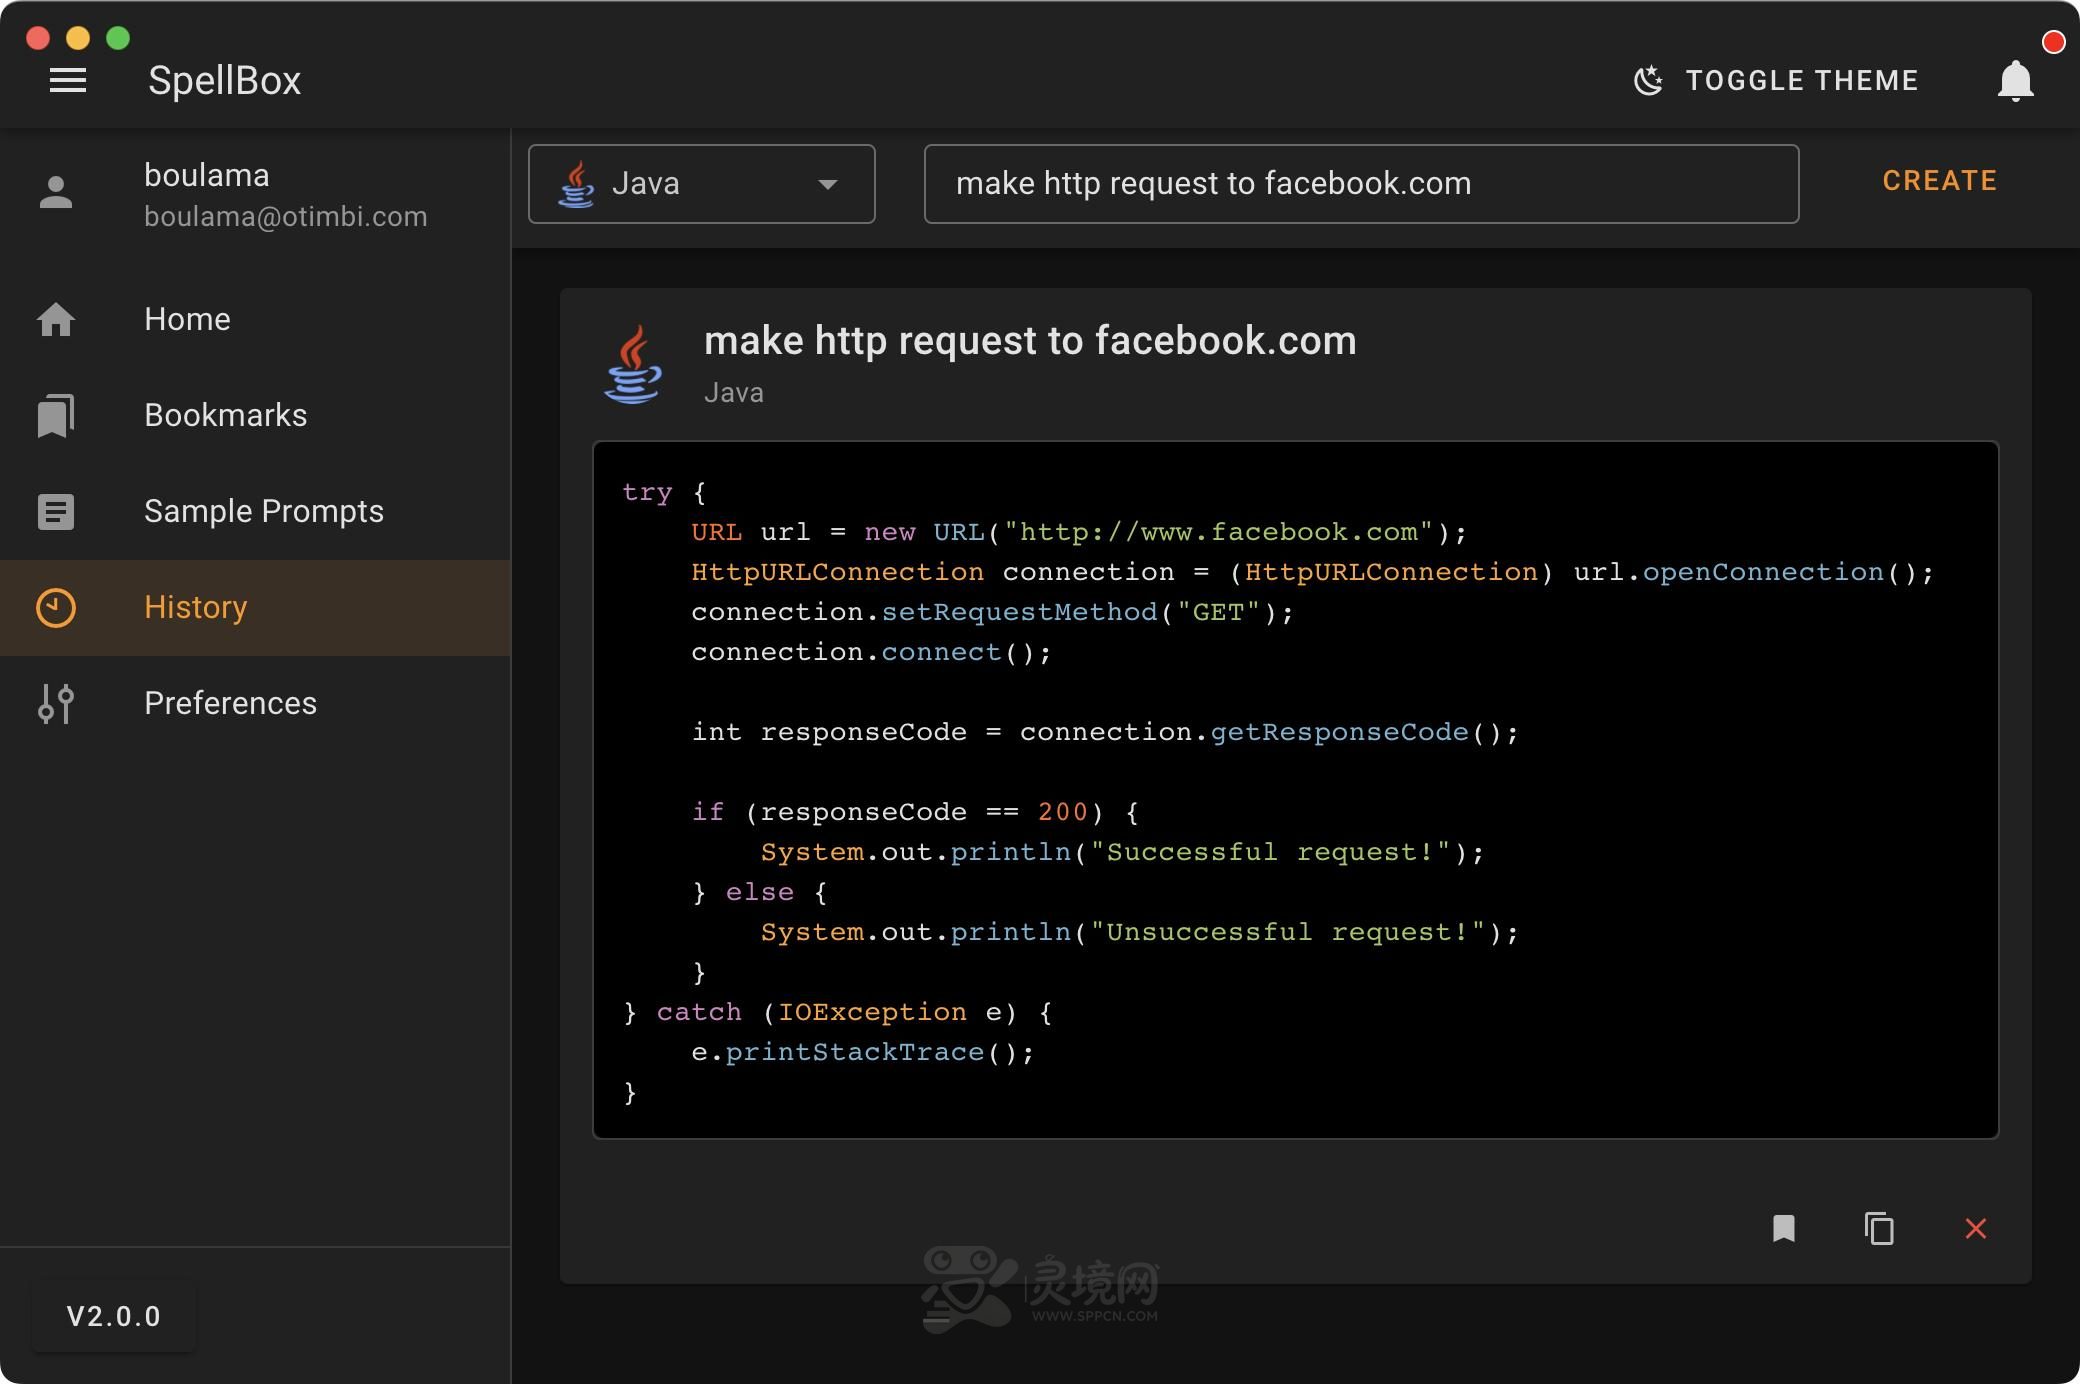The height and width of the screenshot is (1384, 2080).
Task: Click the CREATE button
Action: (1940, 181)
